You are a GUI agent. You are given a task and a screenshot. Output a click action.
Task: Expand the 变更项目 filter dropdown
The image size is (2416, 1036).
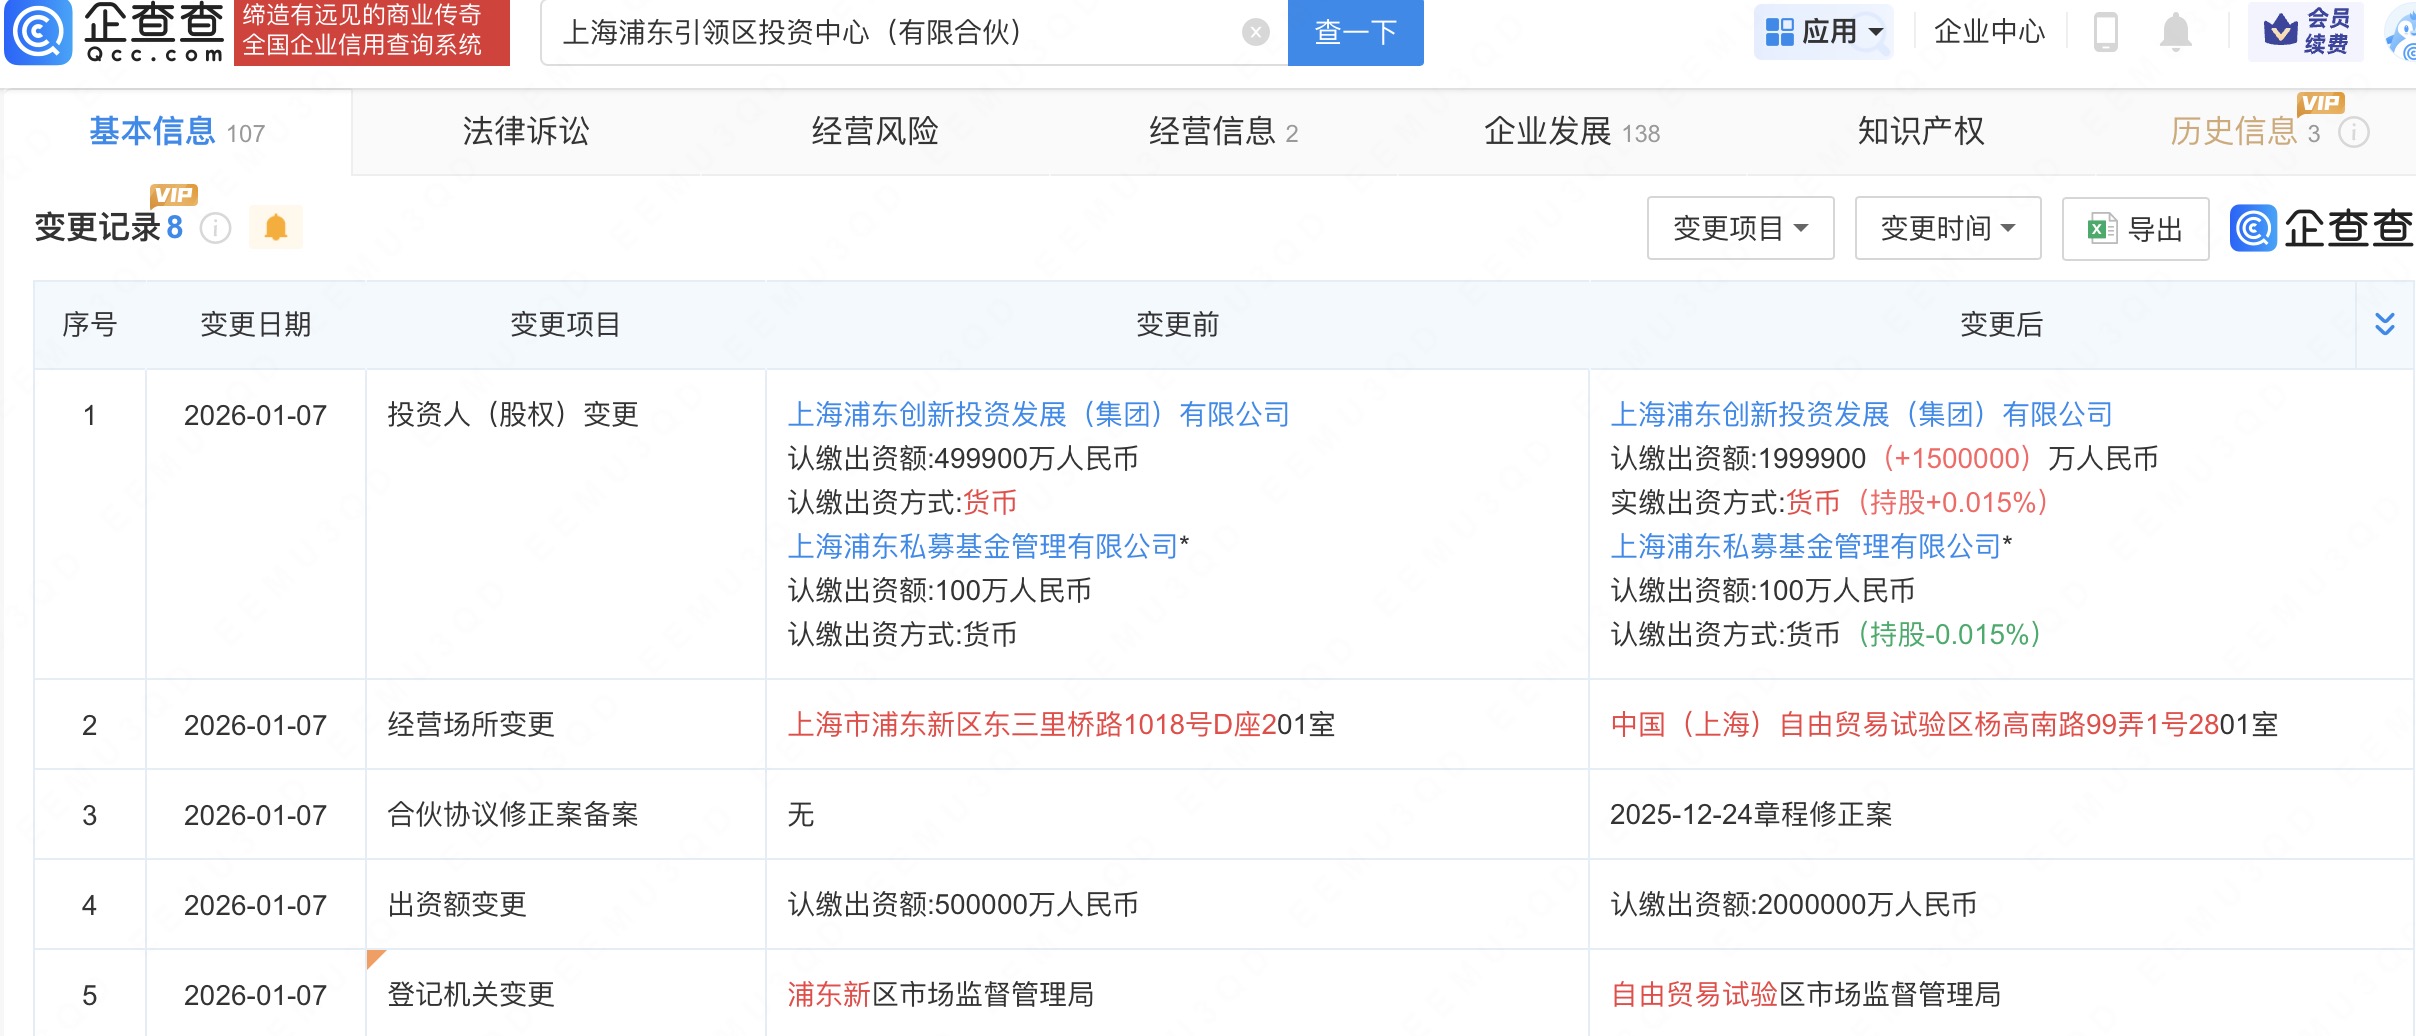(1740, 229)
